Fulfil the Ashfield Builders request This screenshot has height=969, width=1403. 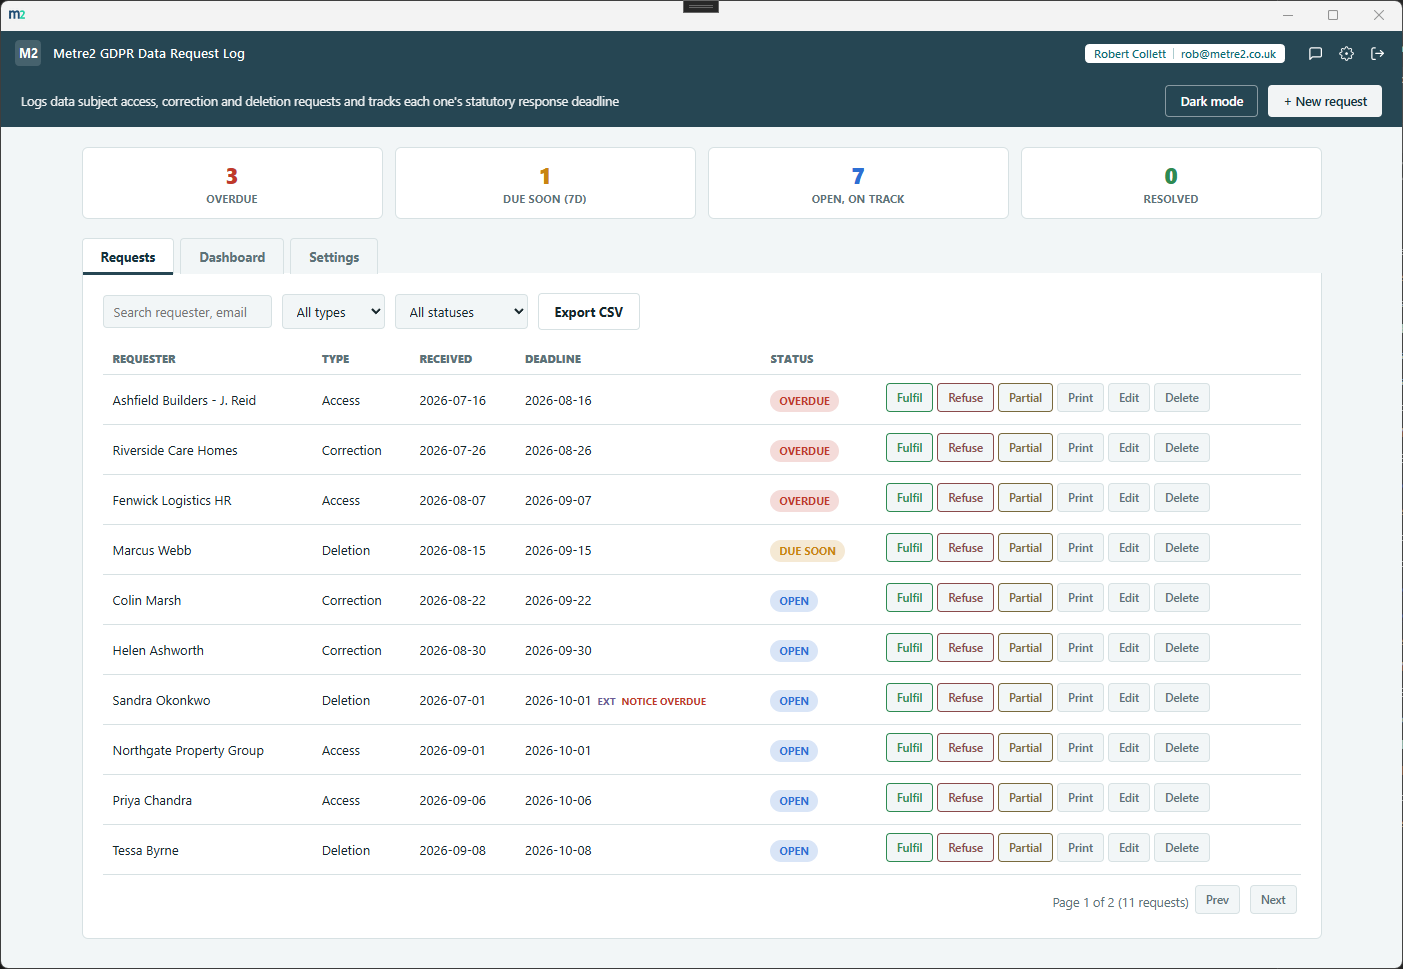[x=909, y=398]
